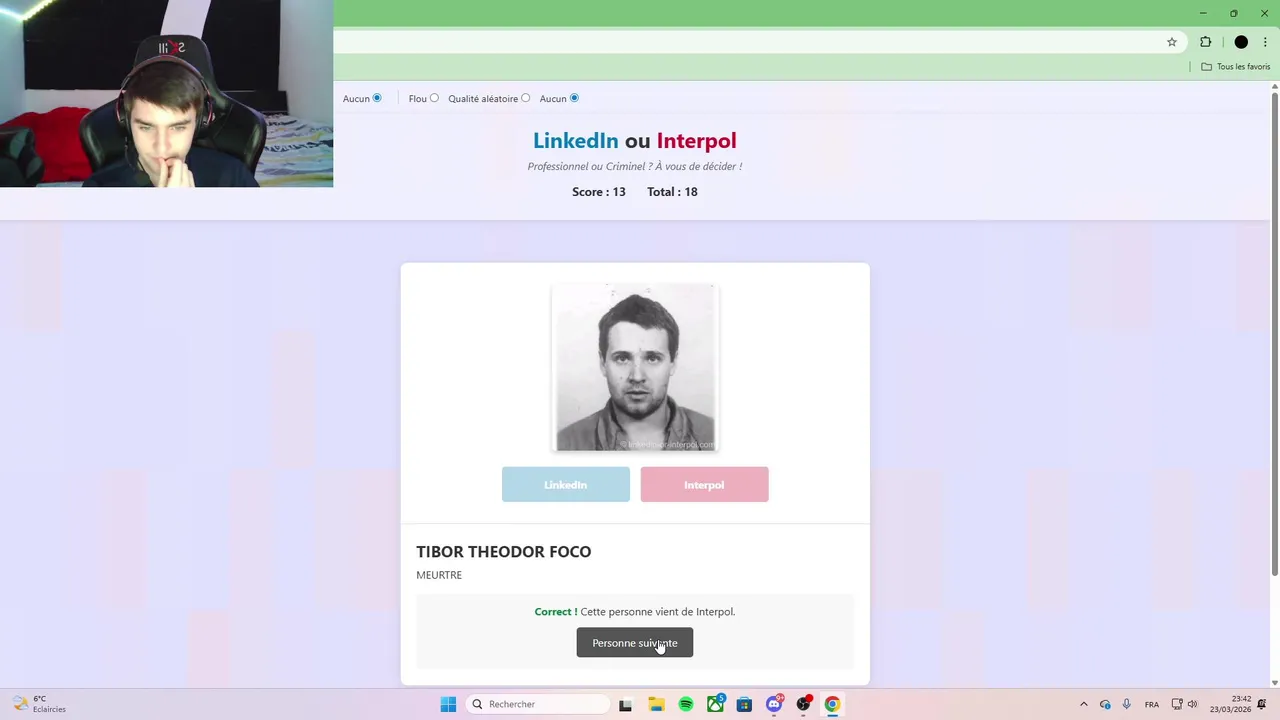1280x720 pixels.
Task: Open network settings tray icon
Action: pos(1177,704)
